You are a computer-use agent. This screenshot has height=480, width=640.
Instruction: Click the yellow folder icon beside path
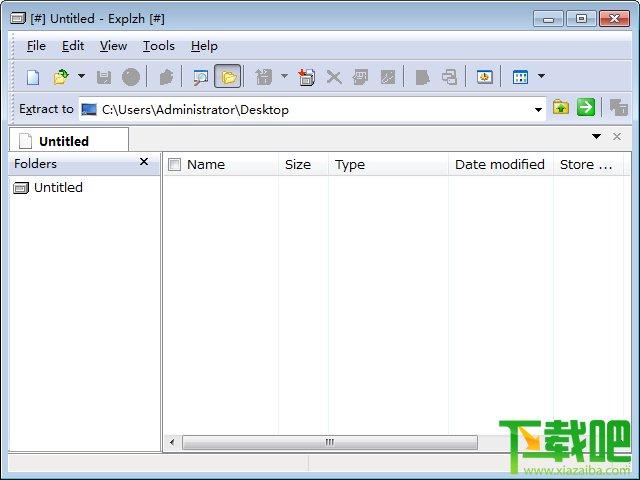[561, 108]
